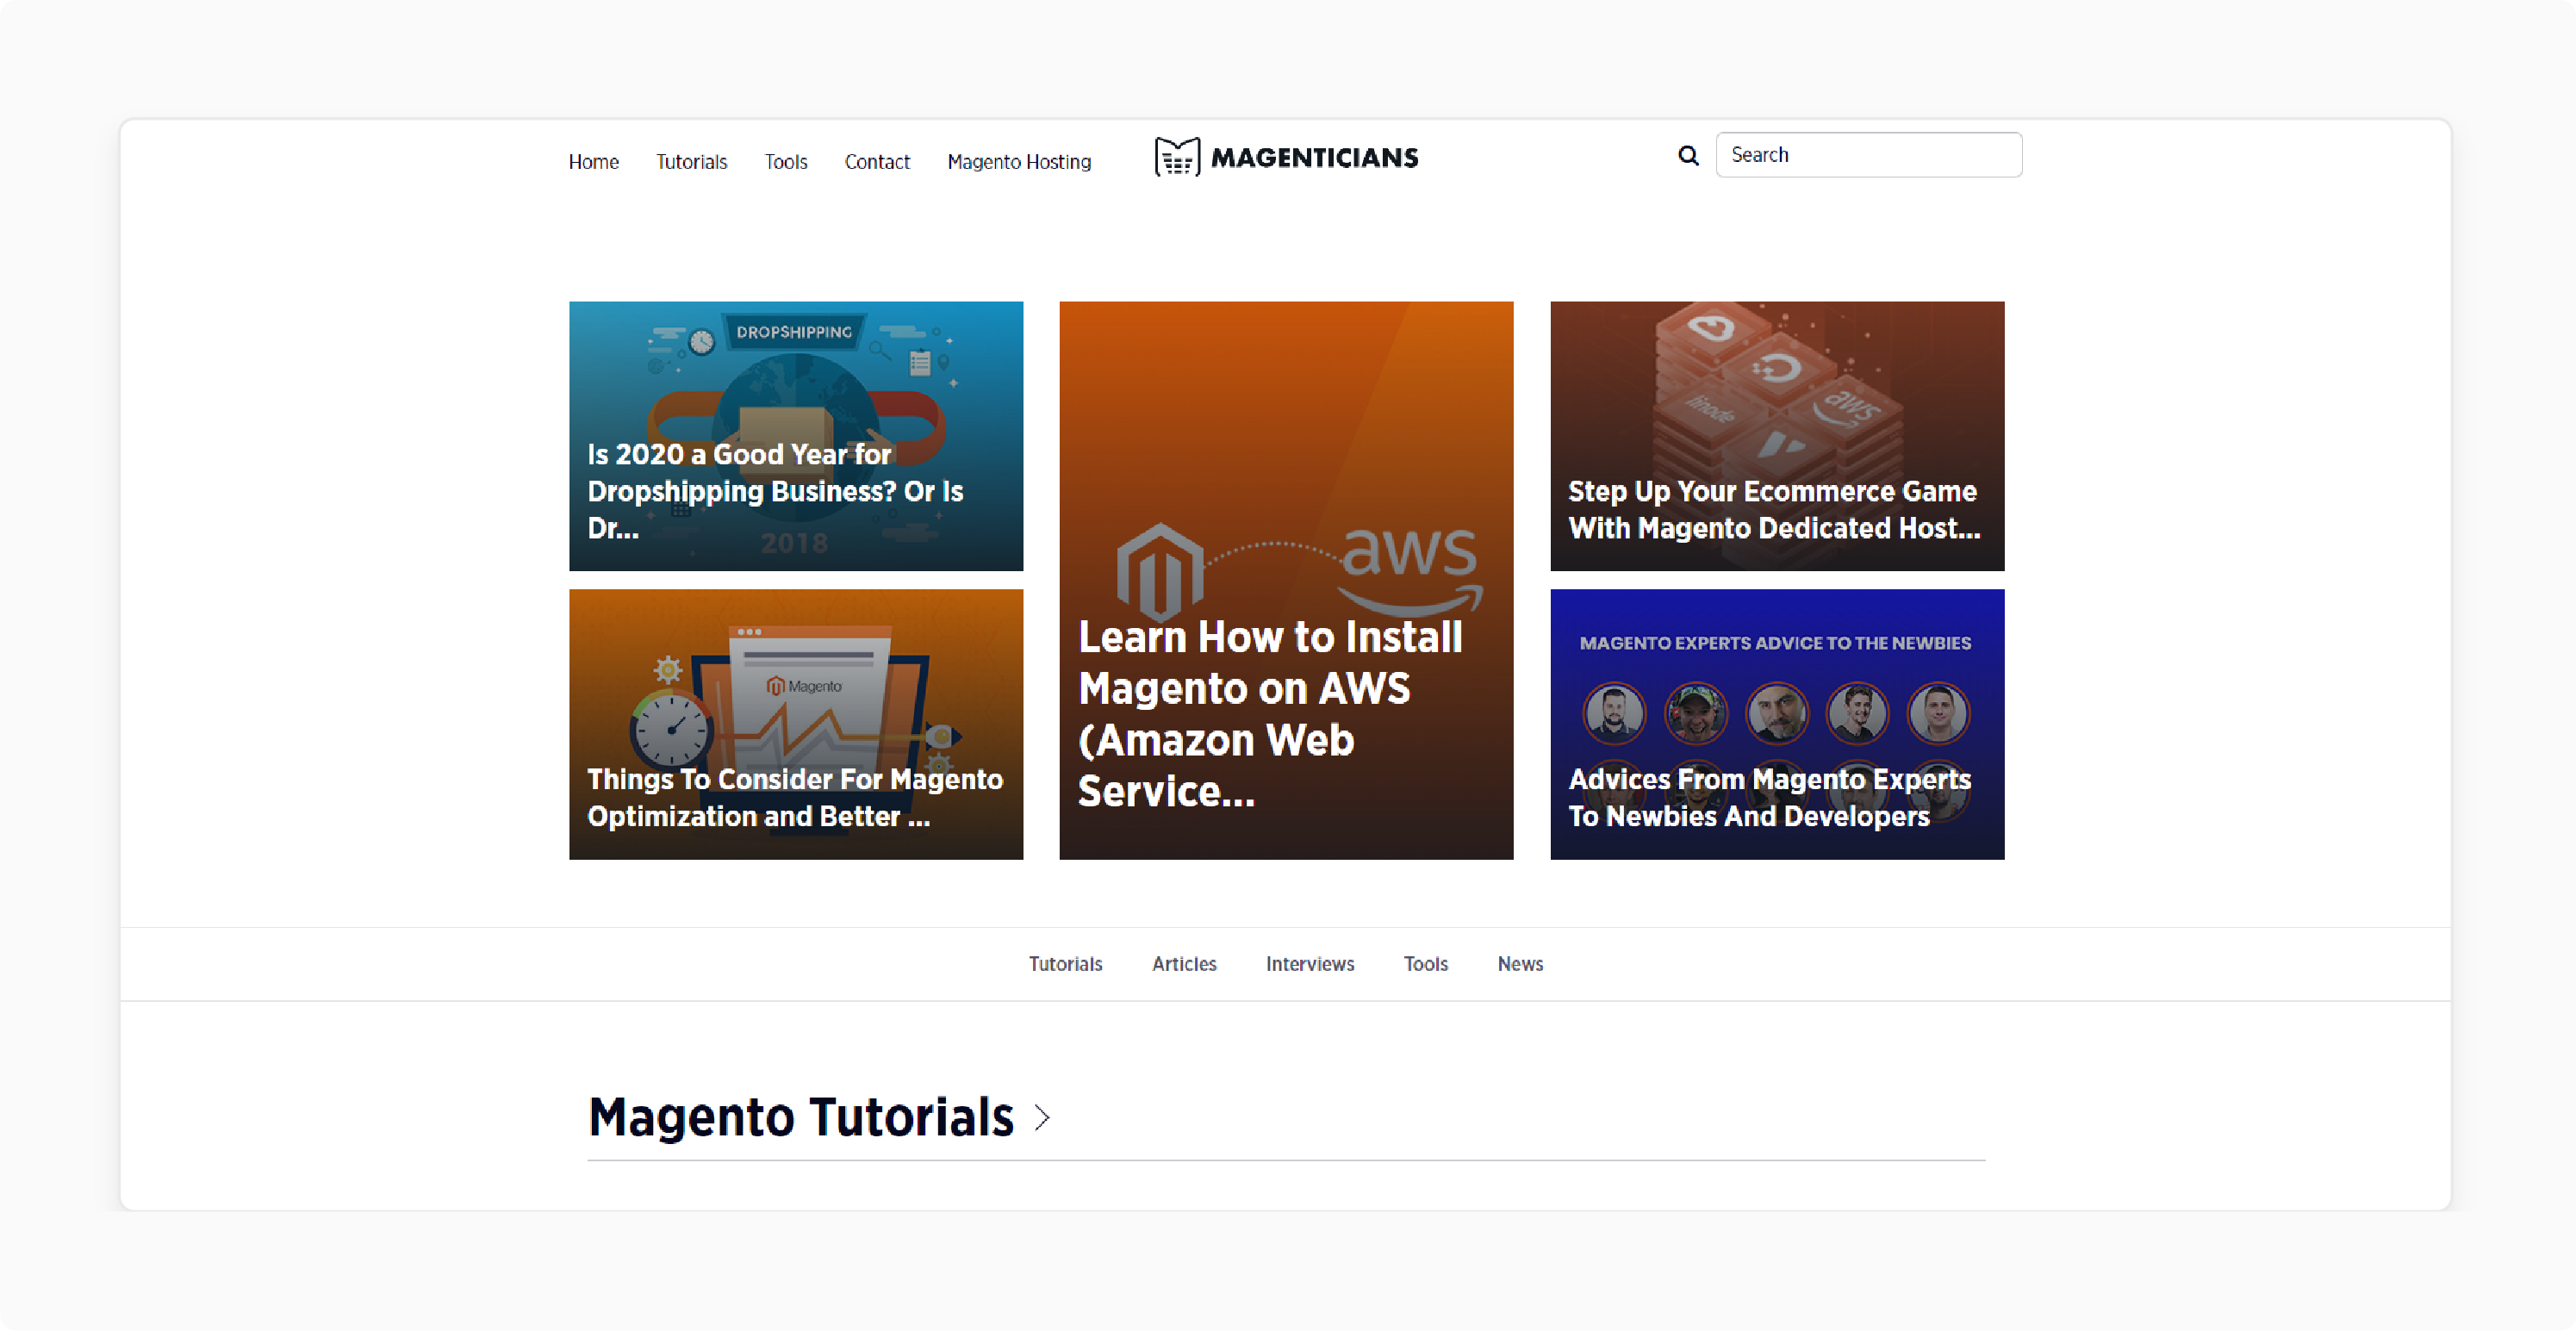Click the Tools content tab
This screenshot has width=2576, height=1331.
pos(1426,962)
